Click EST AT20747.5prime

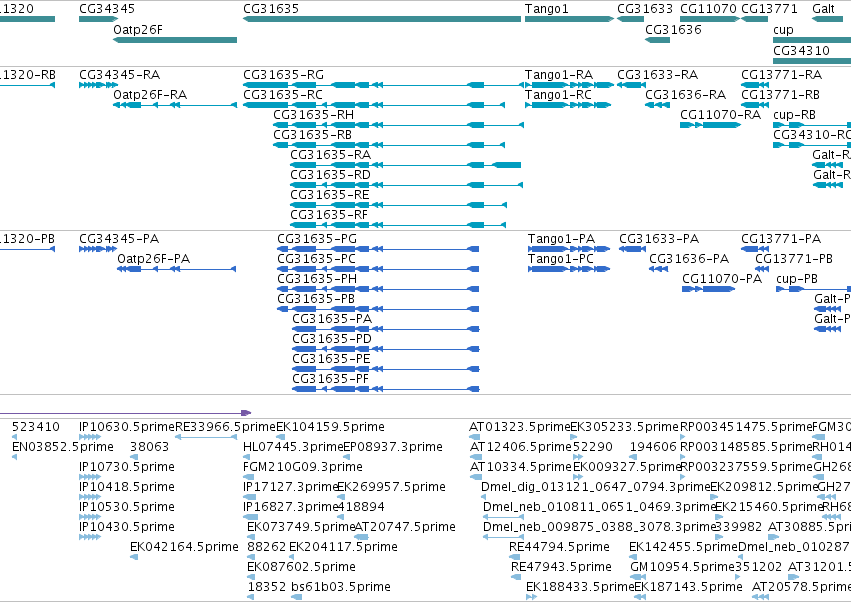tap(361, 537)
